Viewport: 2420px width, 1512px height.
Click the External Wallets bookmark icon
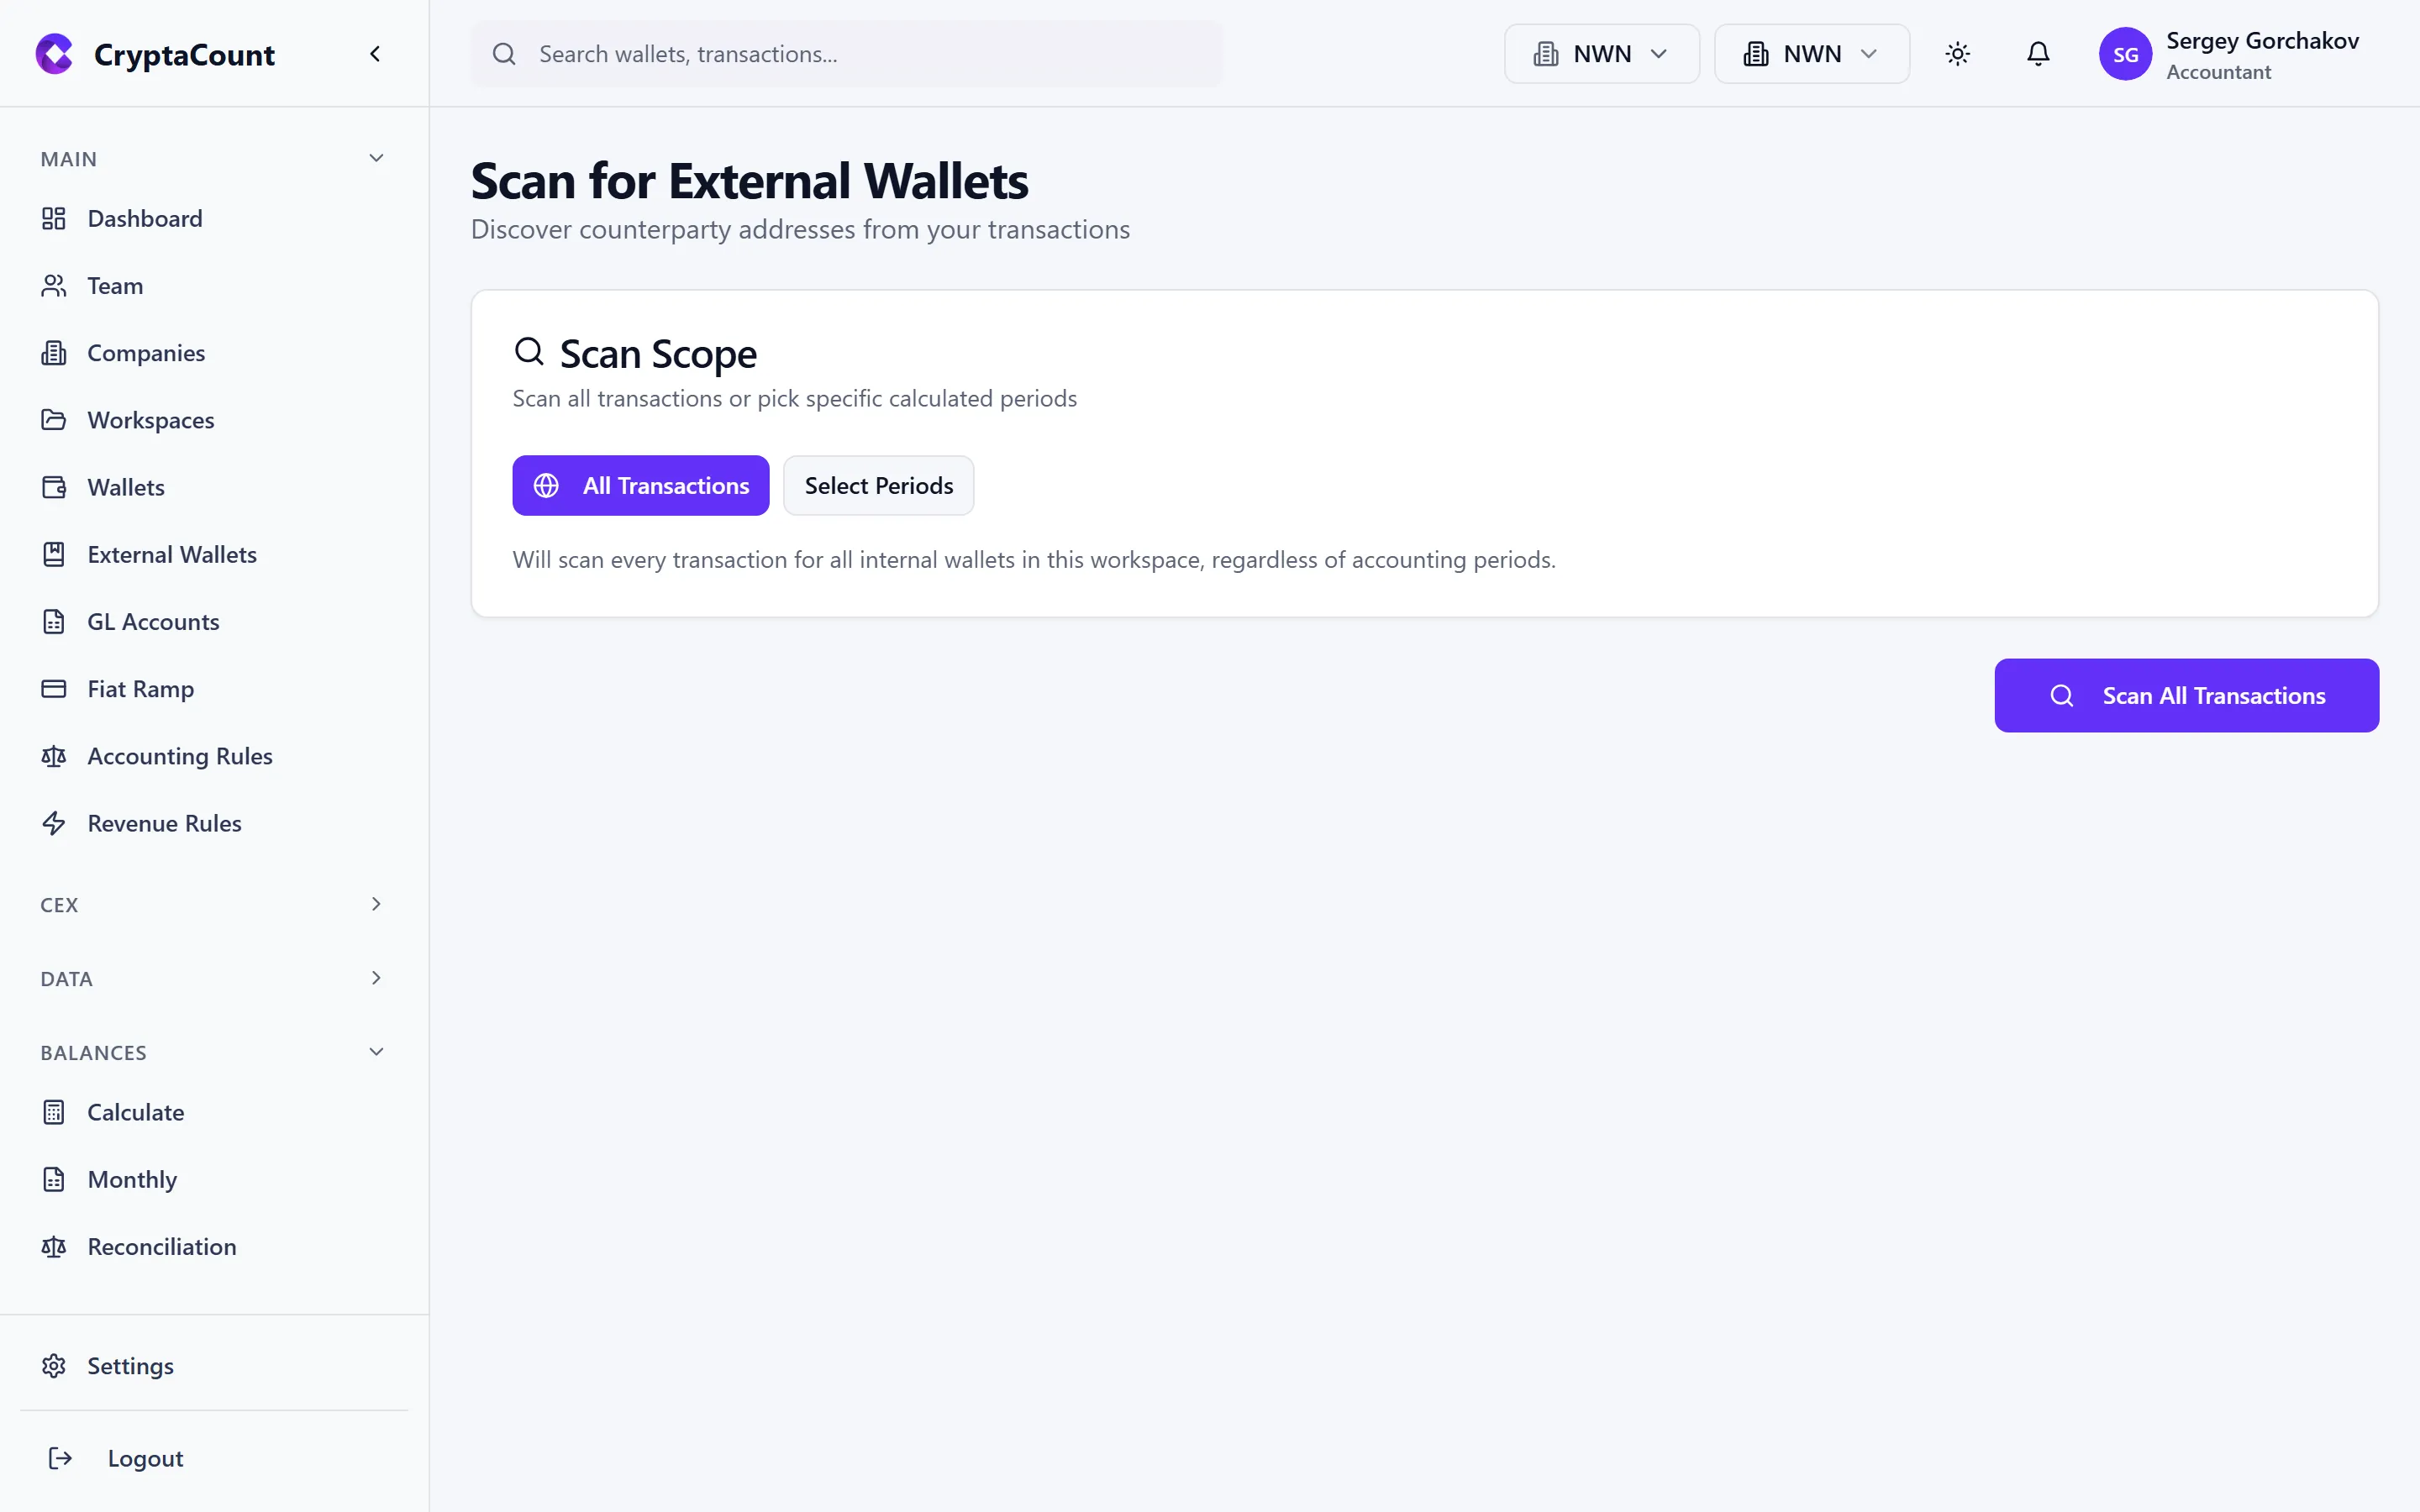54,554
